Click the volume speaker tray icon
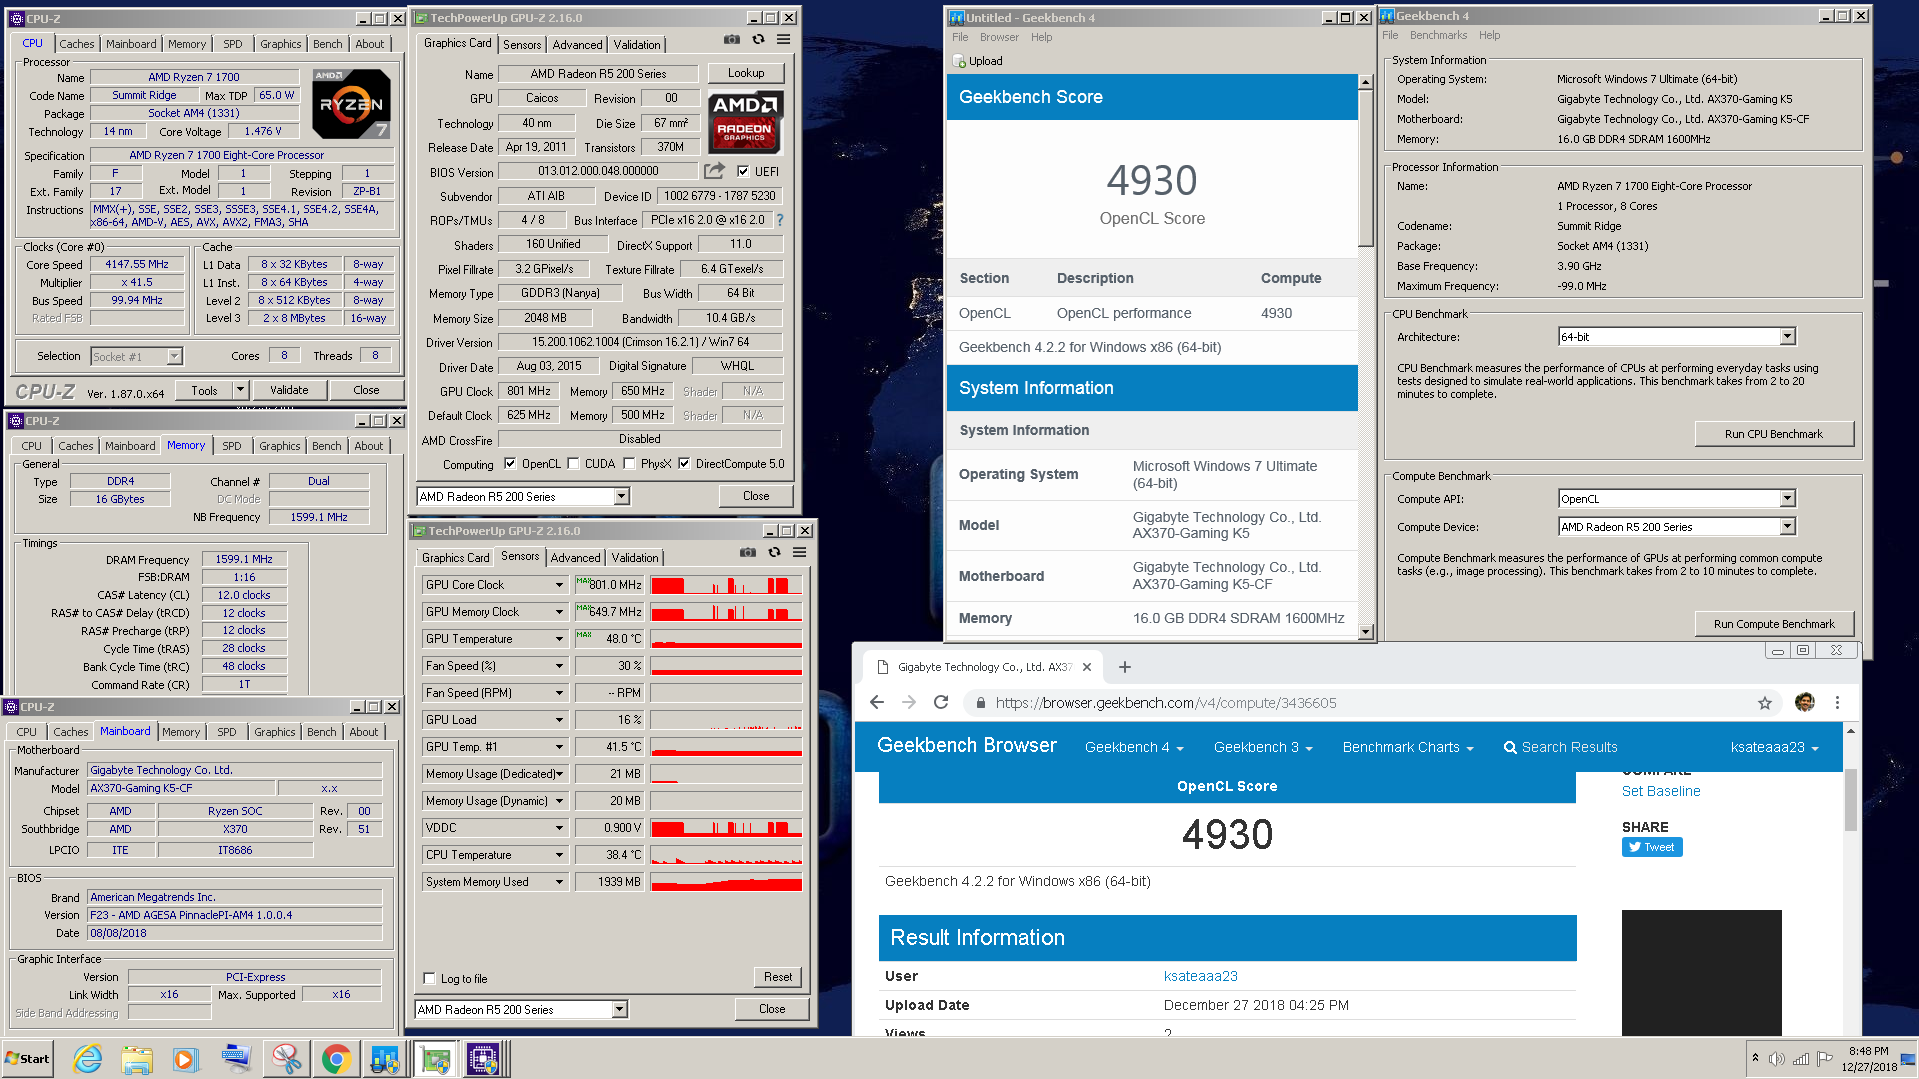The image size is (1919, 1079). pyautogui.click(x=1777, y=1059)
